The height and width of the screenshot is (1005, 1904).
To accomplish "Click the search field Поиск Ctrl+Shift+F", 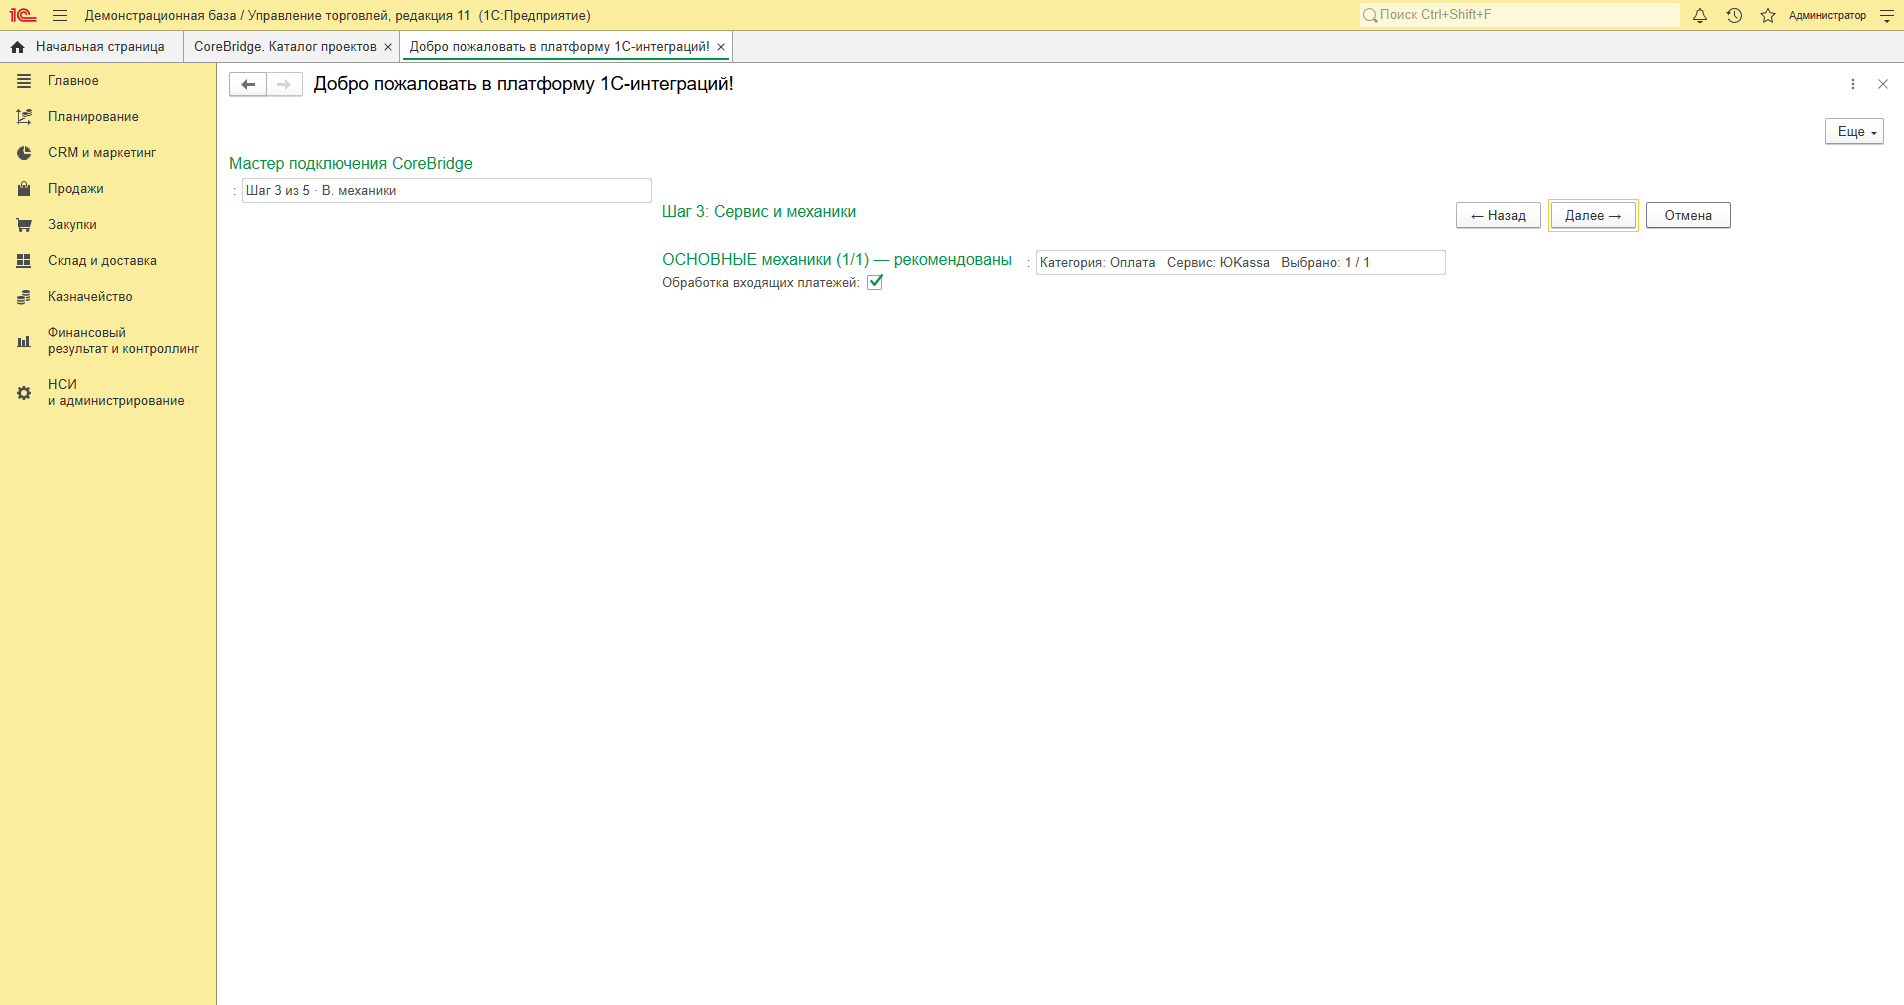I will [1520, 15].
